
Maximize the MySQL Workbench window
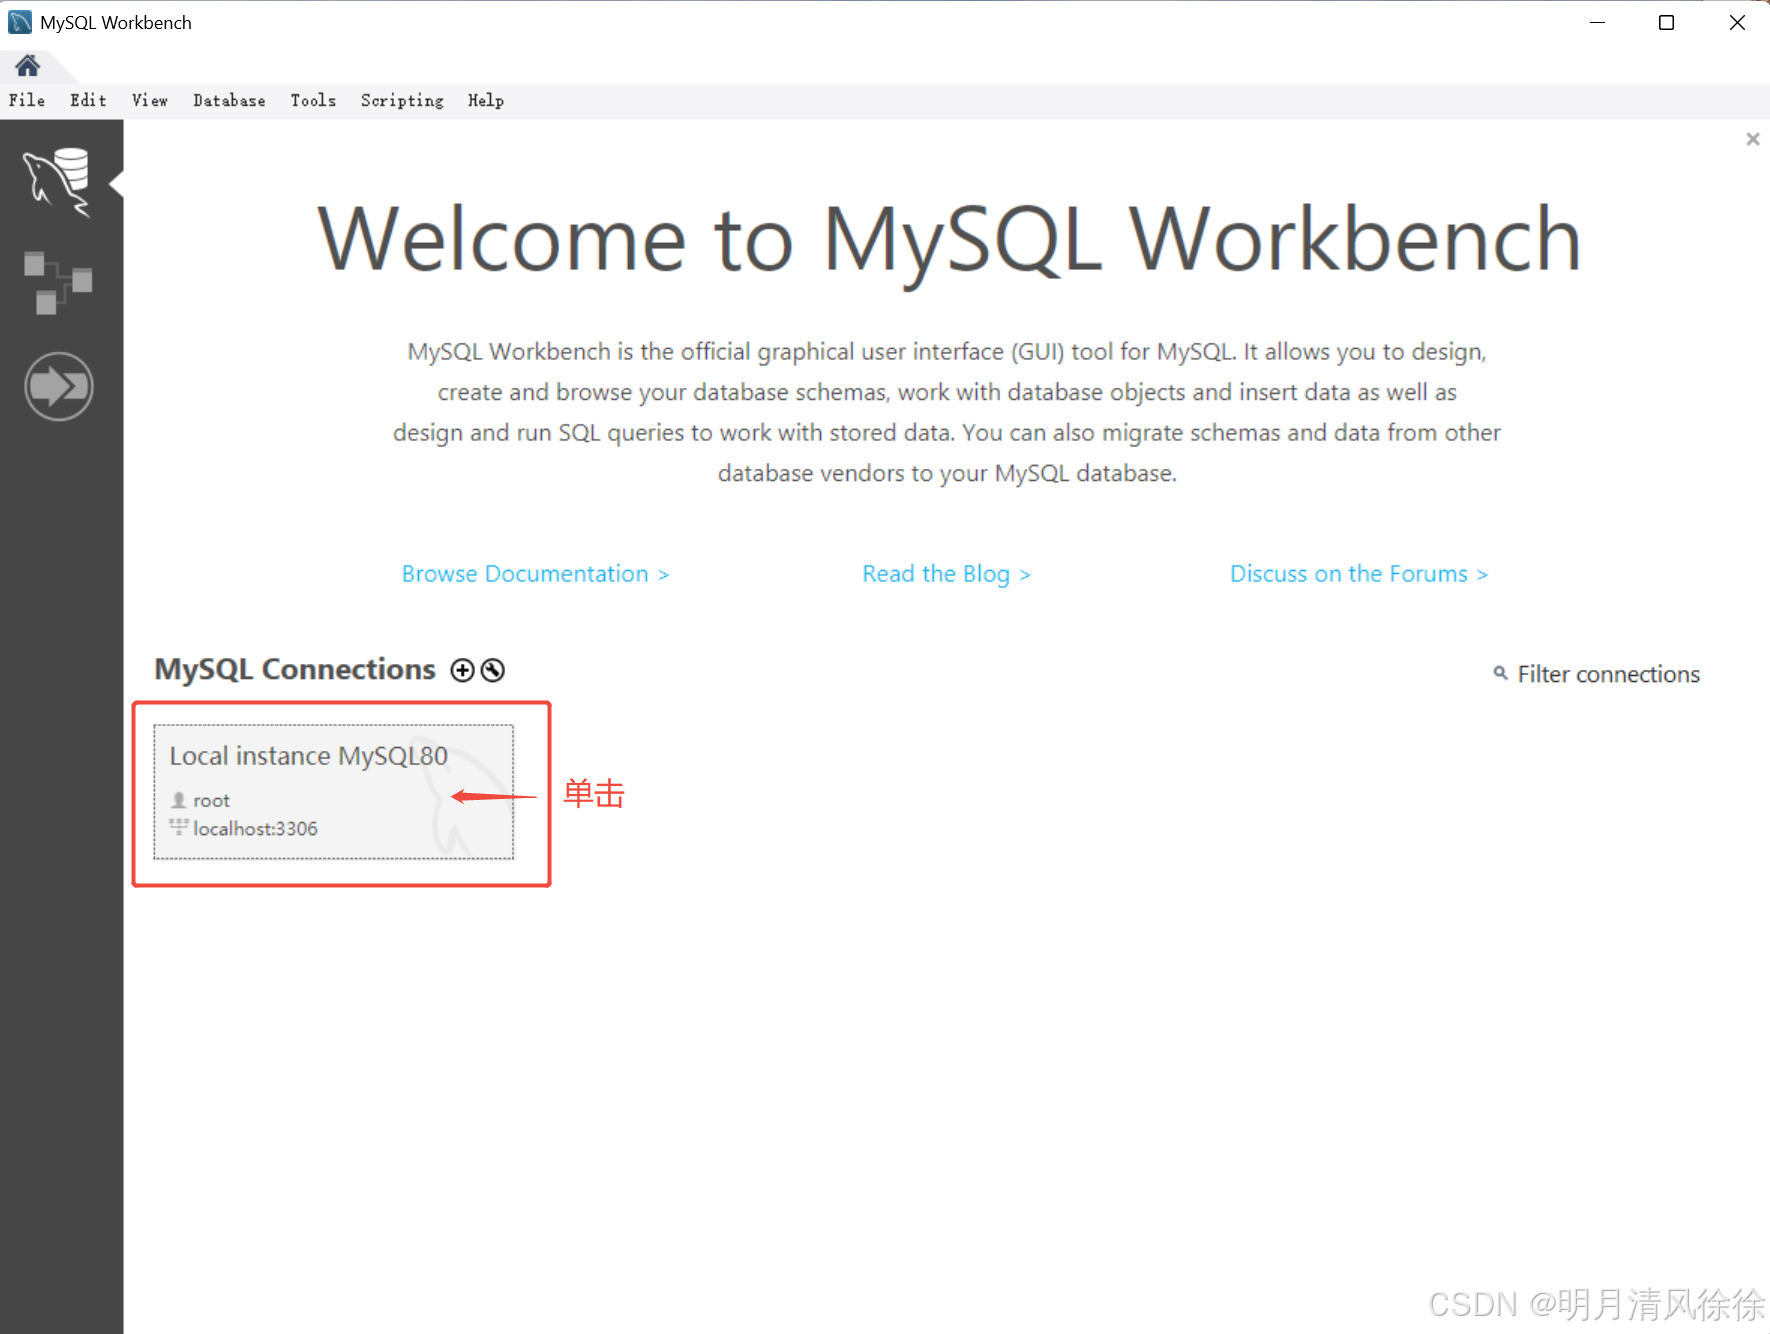(x=1666, y=22)
